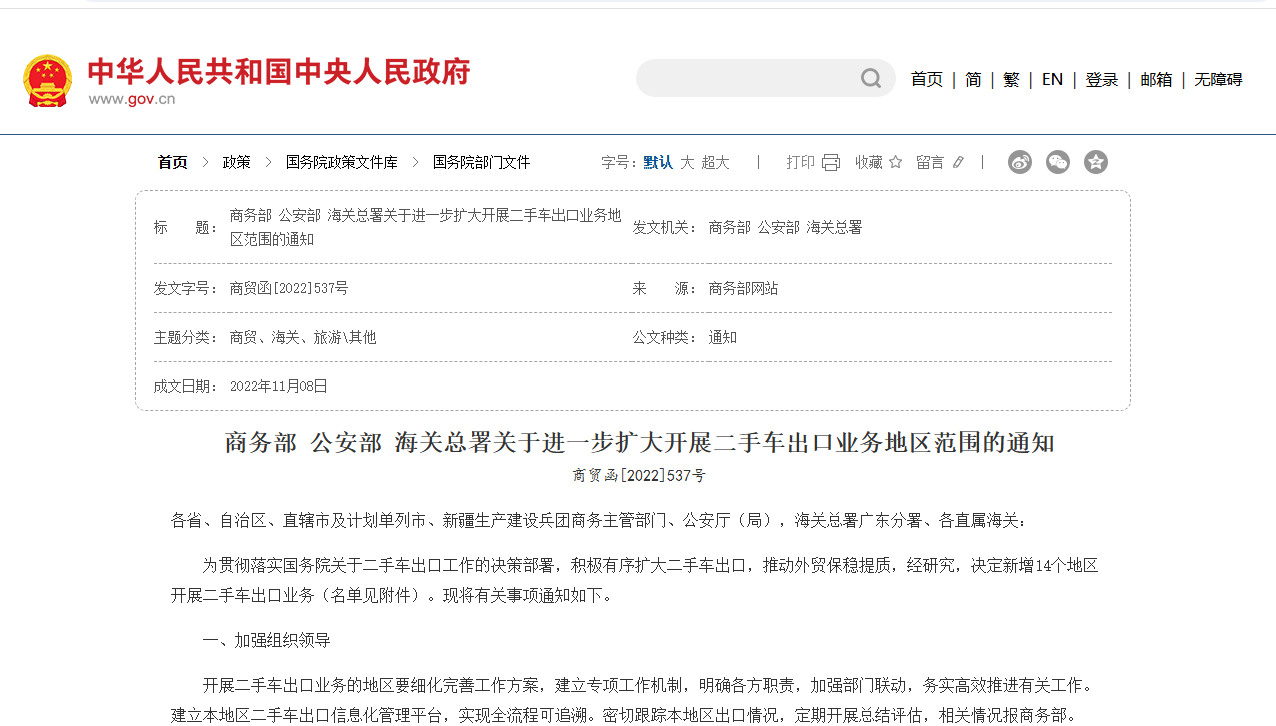Click document type value 通知
The image size is (1276, 726).
coord(722,337)
